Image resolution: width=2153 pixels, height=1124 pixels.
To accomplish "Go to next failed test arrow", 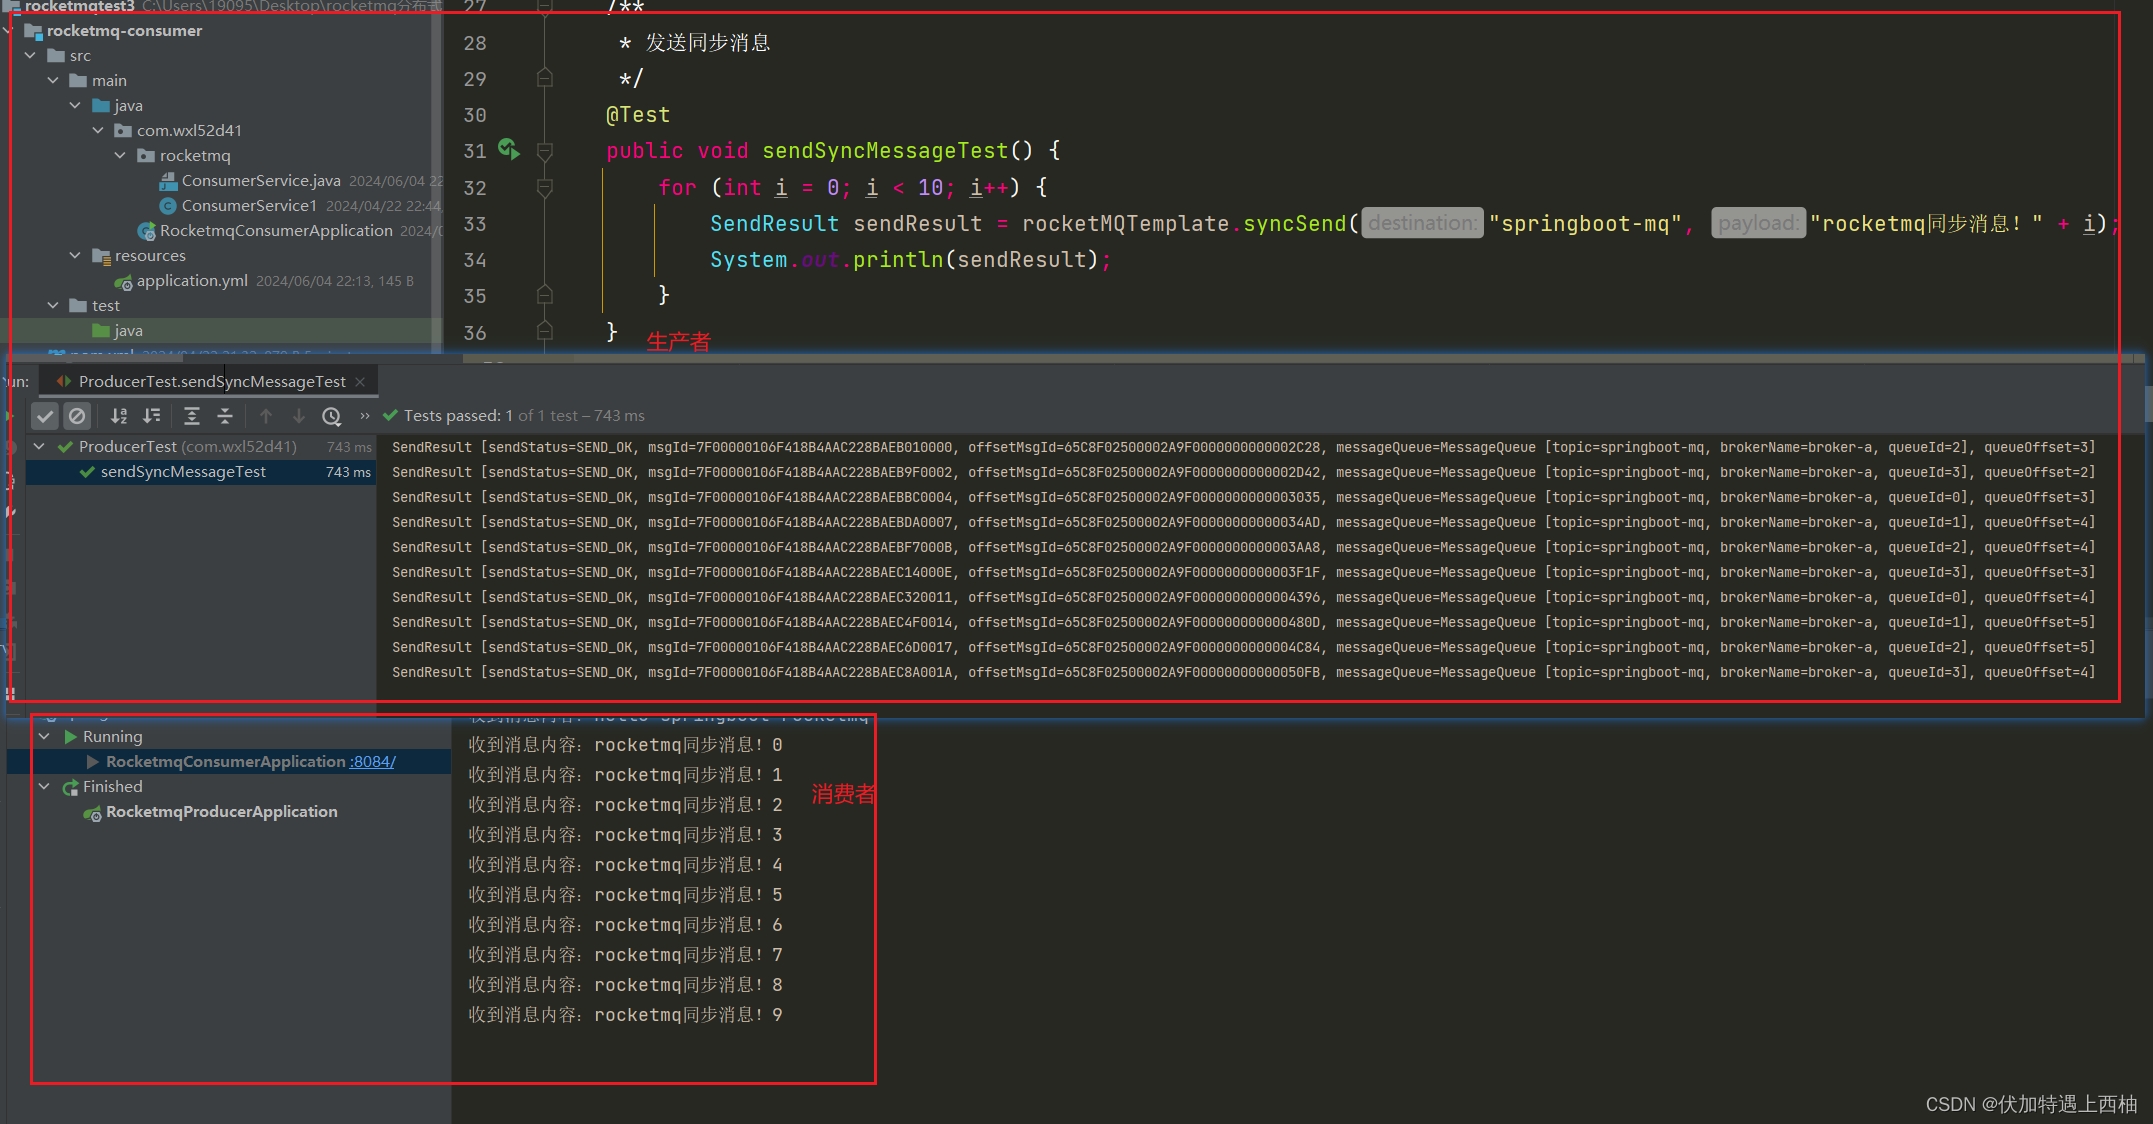I will [298, 416].
